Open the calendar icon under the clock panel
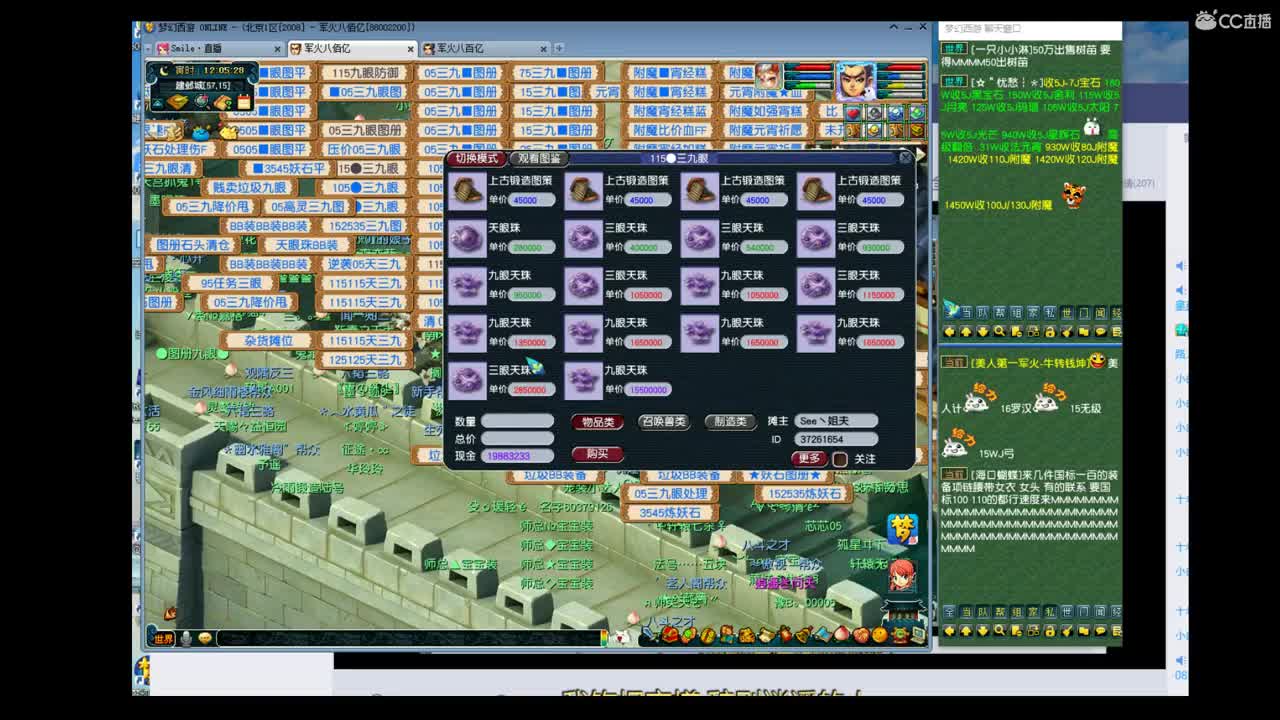This screenshot has width=1280, height=720. pos(243,101)
